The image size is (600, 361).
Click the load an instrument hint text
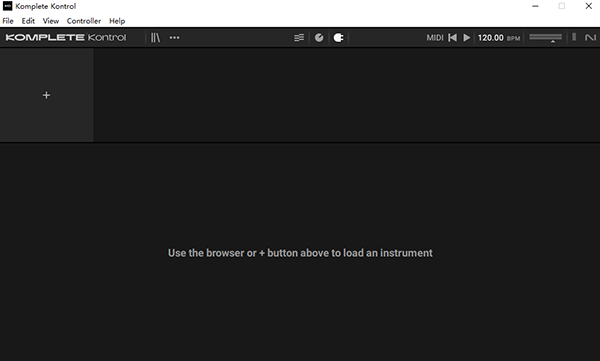point(300,253)
